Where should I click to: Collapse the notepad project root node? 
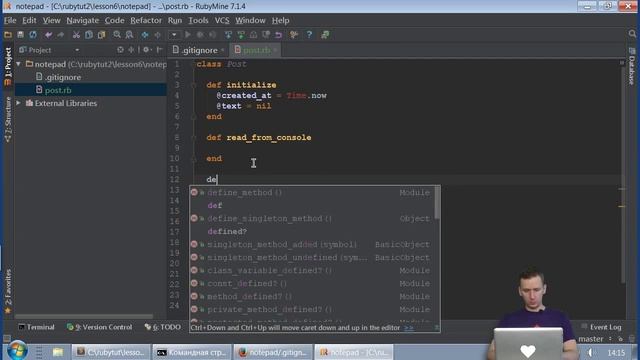tap(18, 64)
